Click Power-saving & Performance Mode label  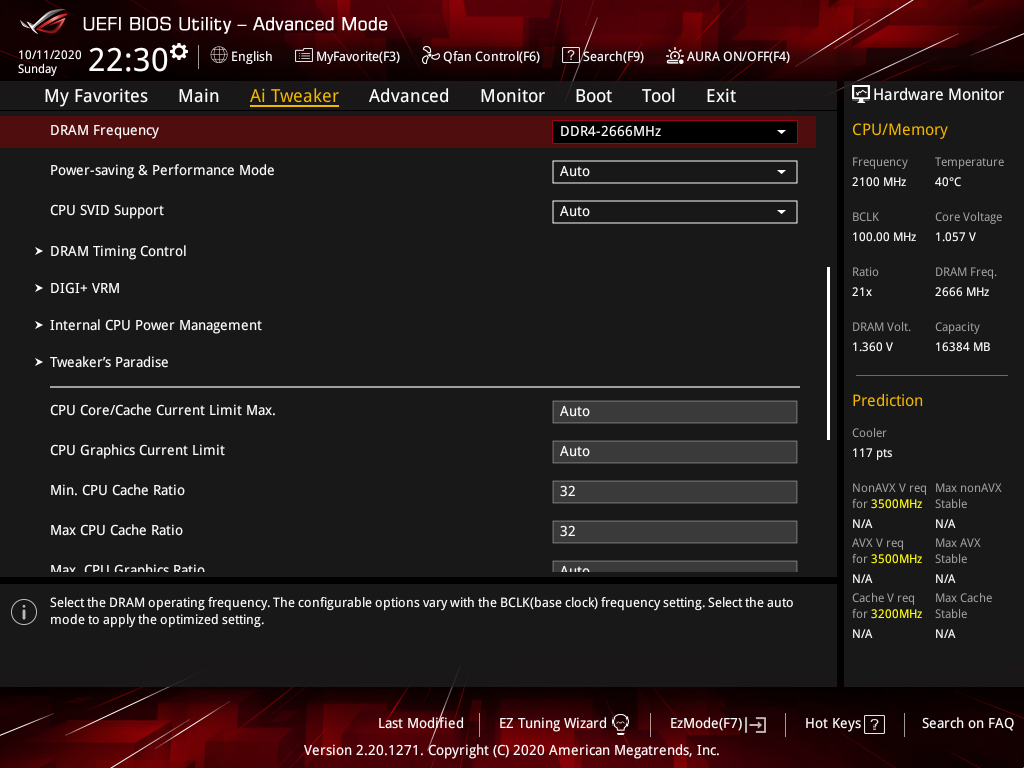point(162,170)
